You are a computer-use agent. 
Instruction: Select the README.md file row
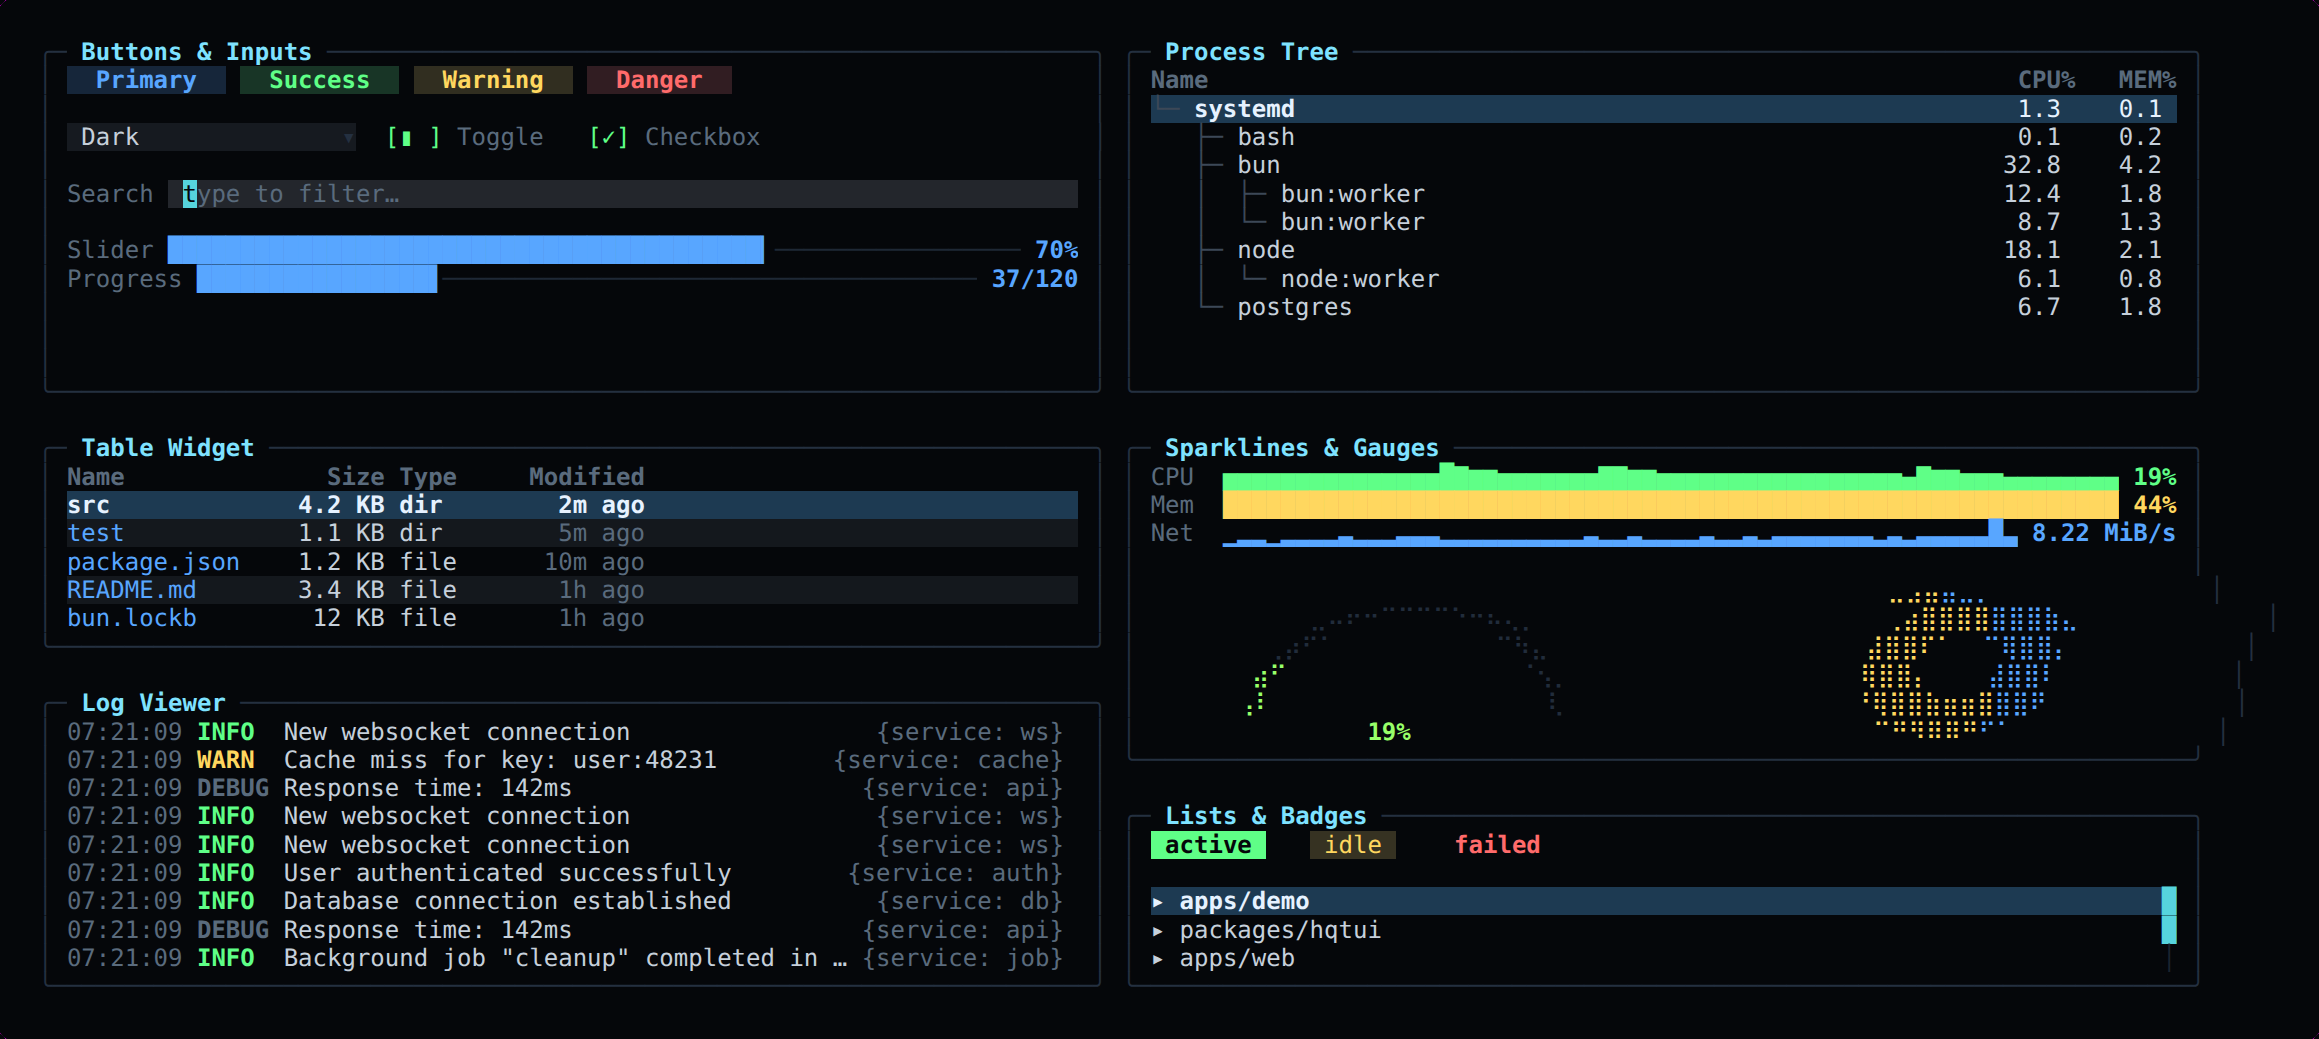pos(572,590)
